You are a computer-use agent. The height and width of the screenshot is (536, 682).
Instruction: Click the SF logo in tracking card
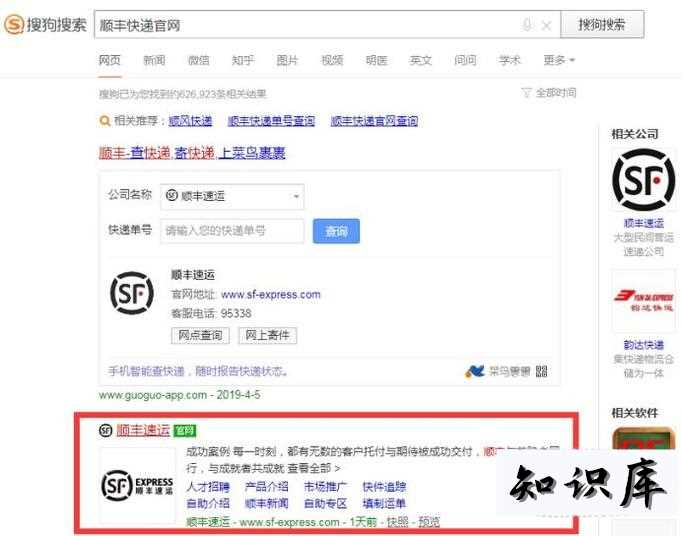pos(132,293)
